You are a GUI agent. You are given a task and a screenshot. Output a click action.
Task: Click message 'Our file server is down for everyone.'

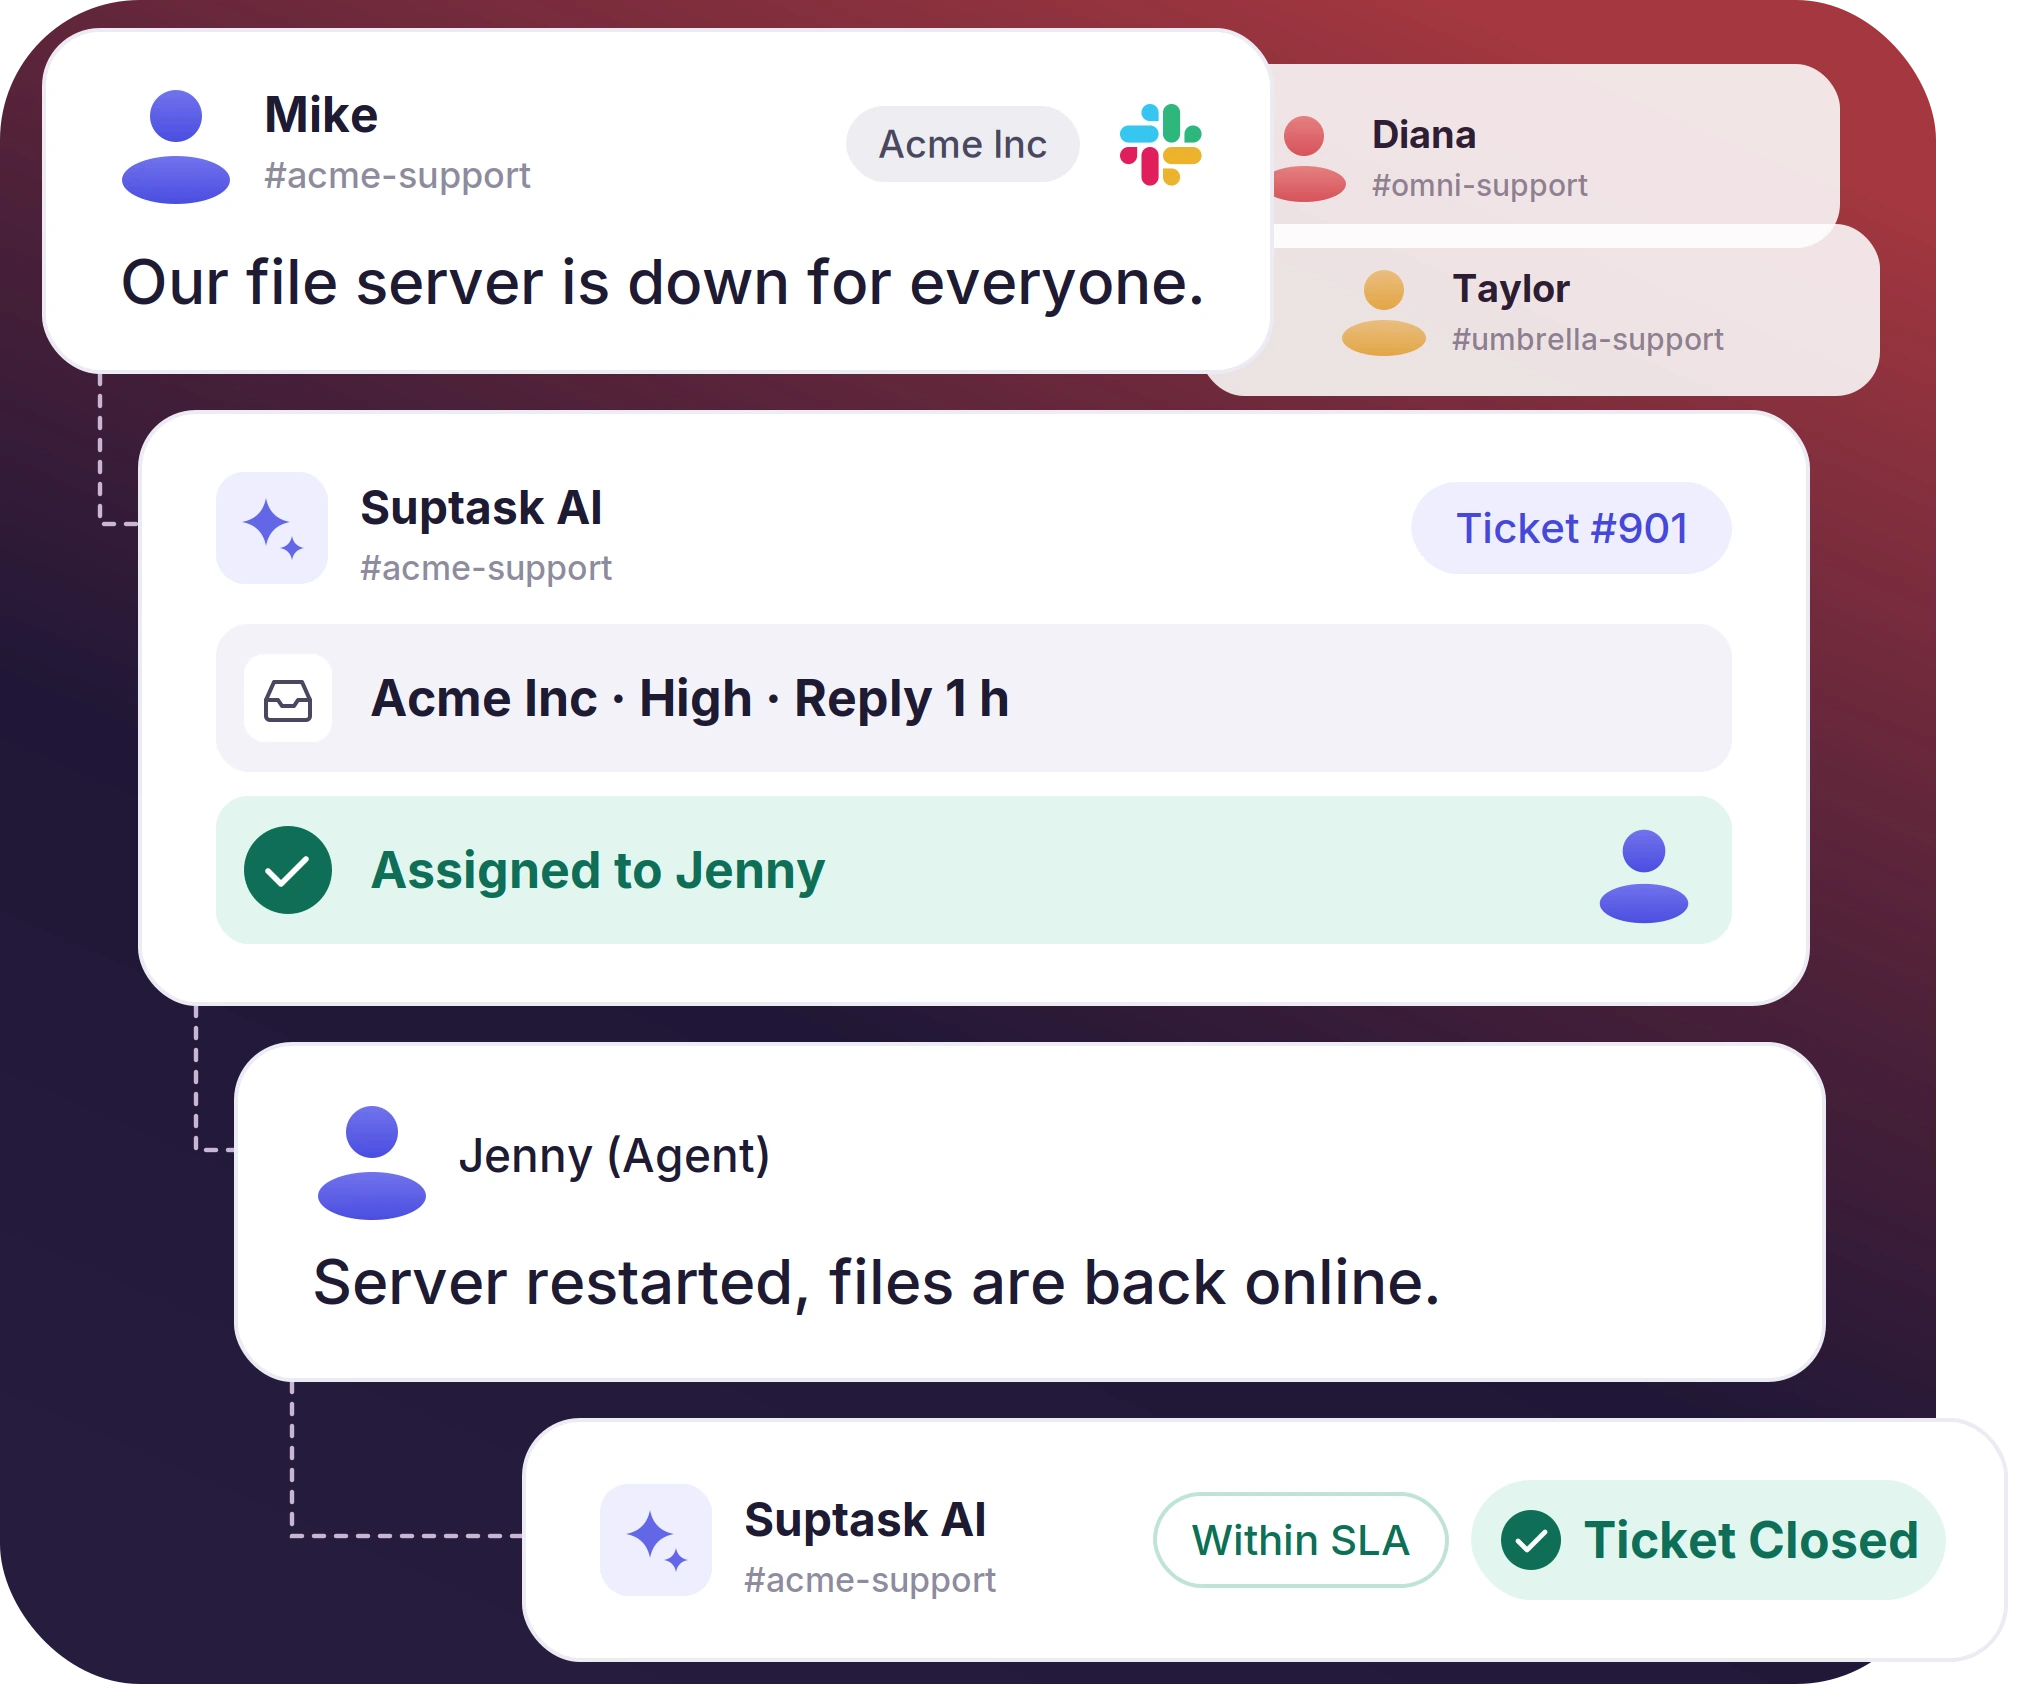point(662,283)
